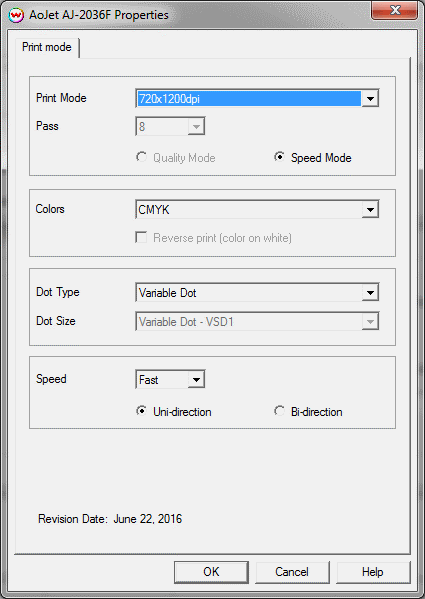Expand the Dot Type dropdown arrow

point(370,293)
